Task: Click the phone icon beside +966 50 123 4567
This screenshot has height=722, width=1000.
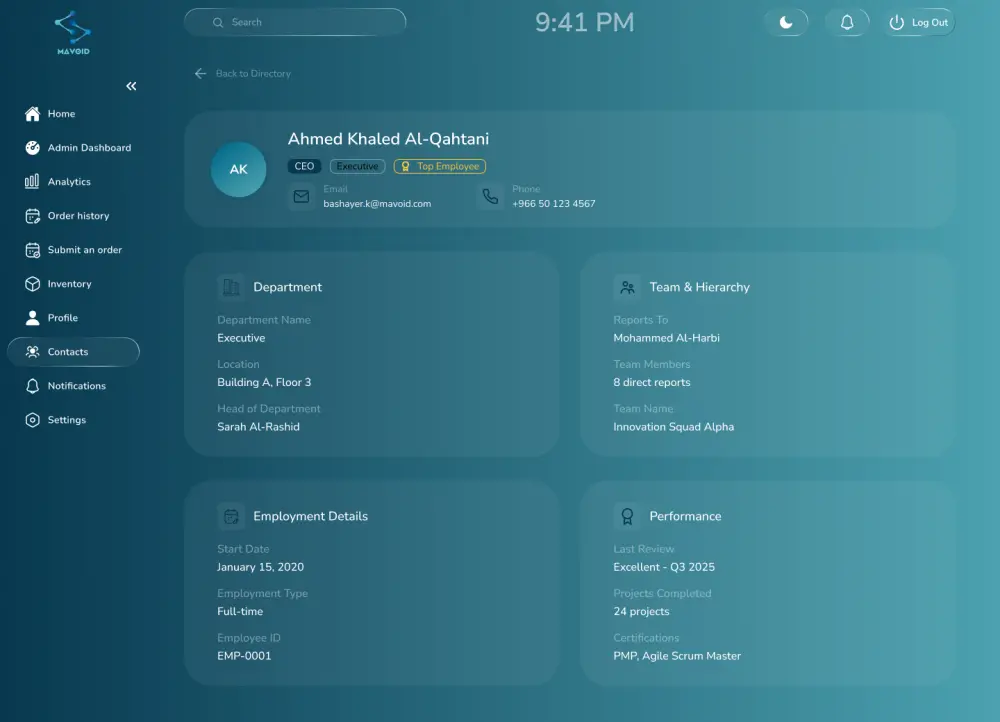Action: pos(489,197)
